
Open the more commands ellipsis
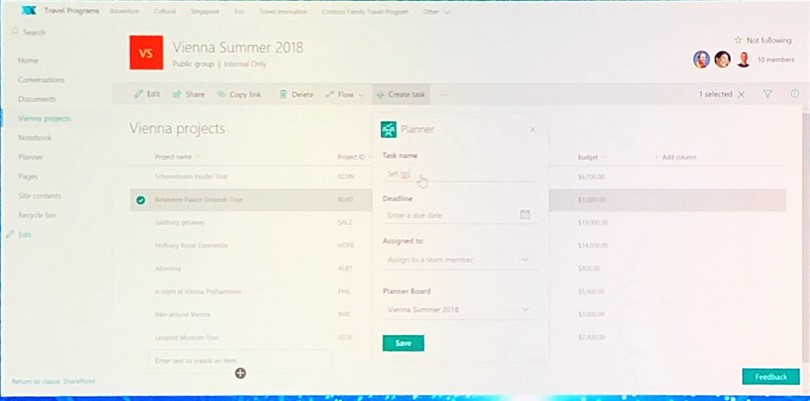[x=443, y=95]
